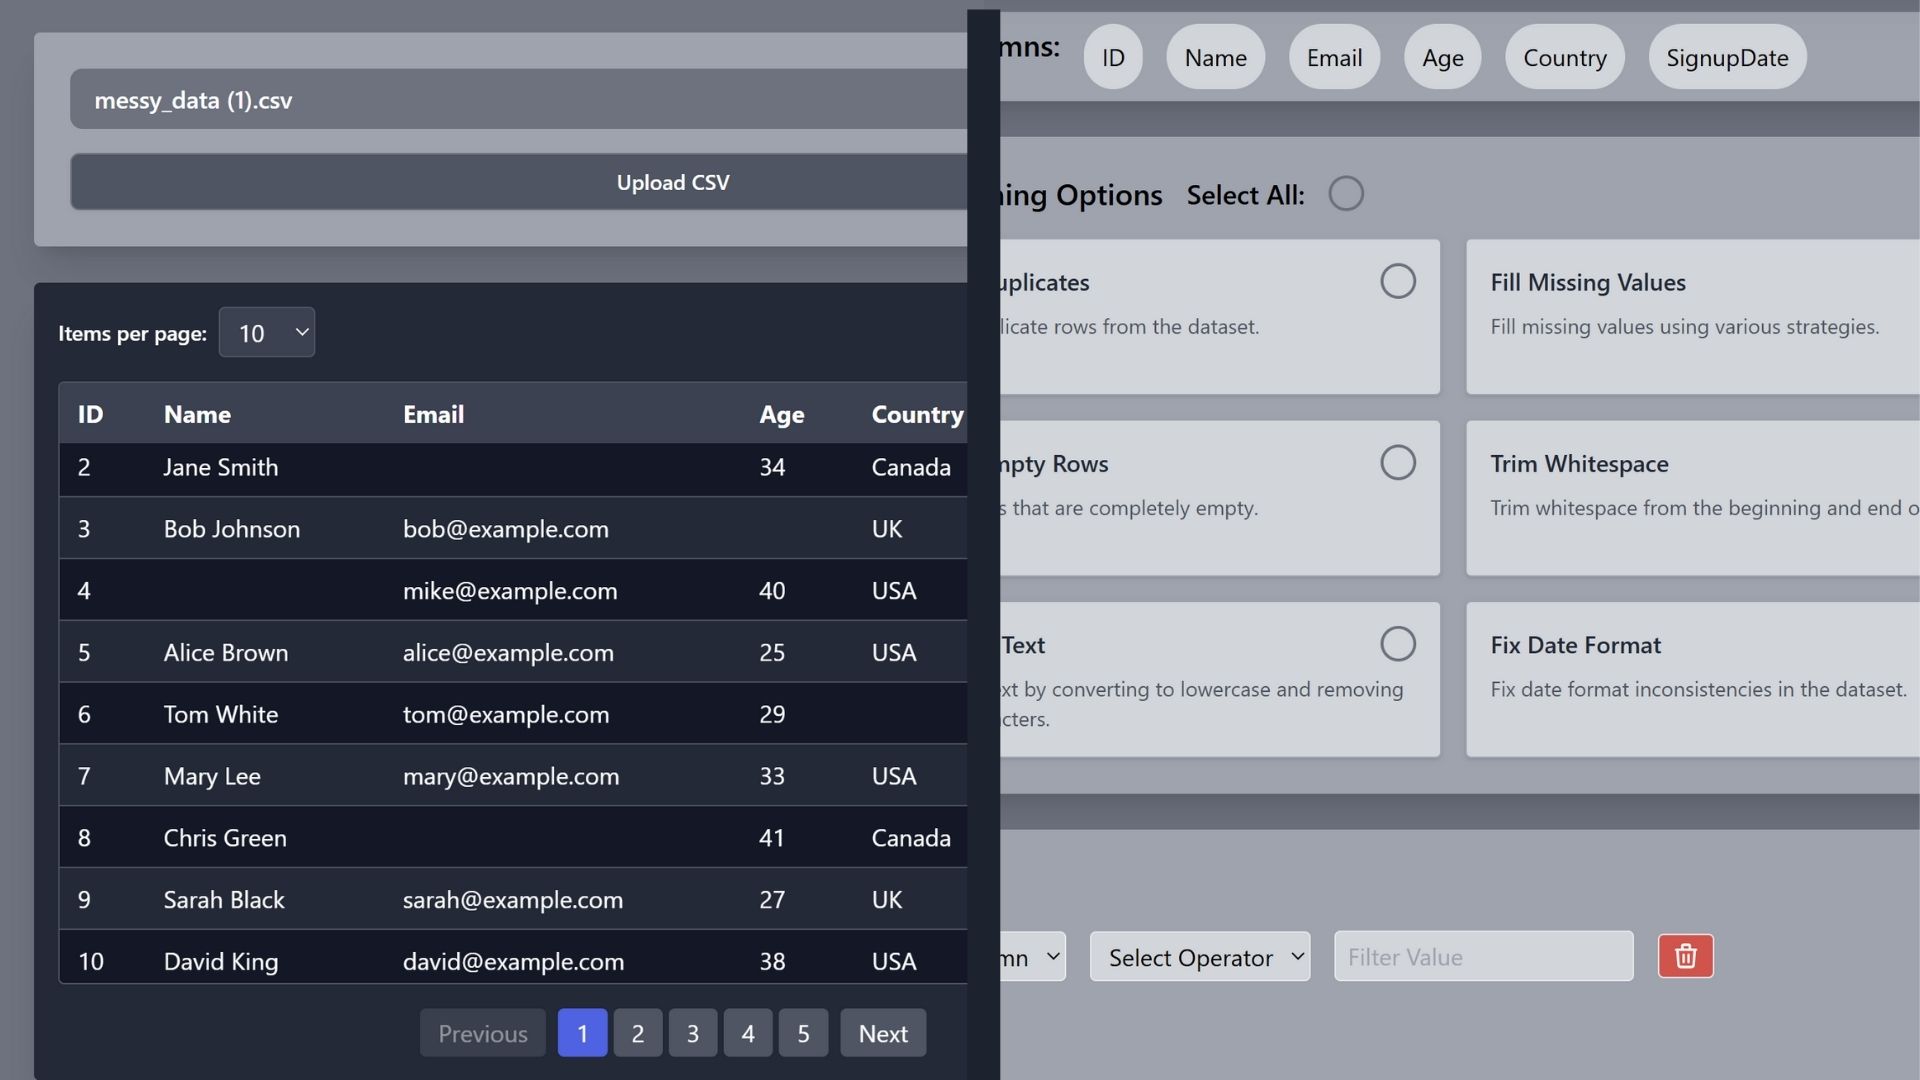Open the Items per page dropdown
The width and height of the screenshot is (1920, 1080).
coord(266,332)
